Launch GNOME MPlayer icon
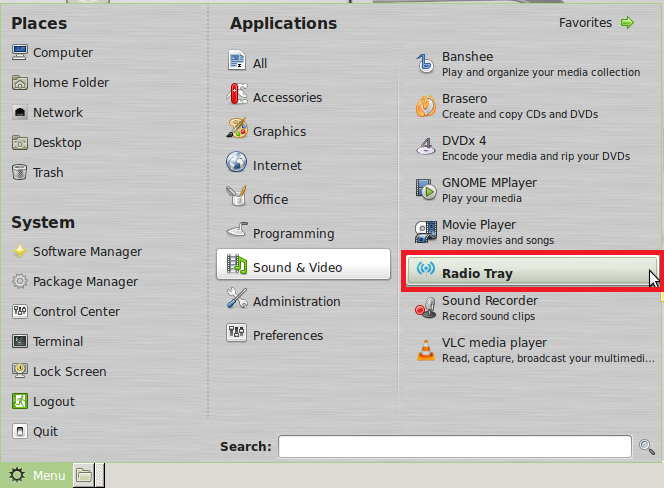The image size is (664, 488). (426, 189)
